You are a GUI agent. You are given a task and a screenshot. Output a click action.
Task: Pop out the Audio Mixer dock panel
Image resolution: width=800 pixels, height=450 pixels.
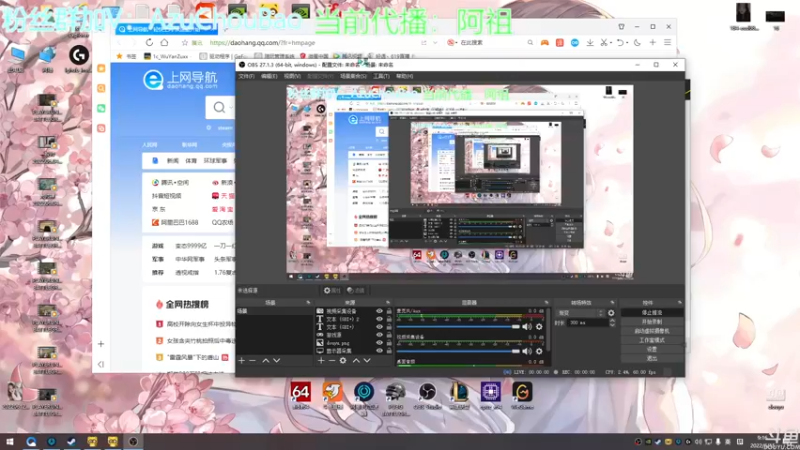(x=546, y=303)
